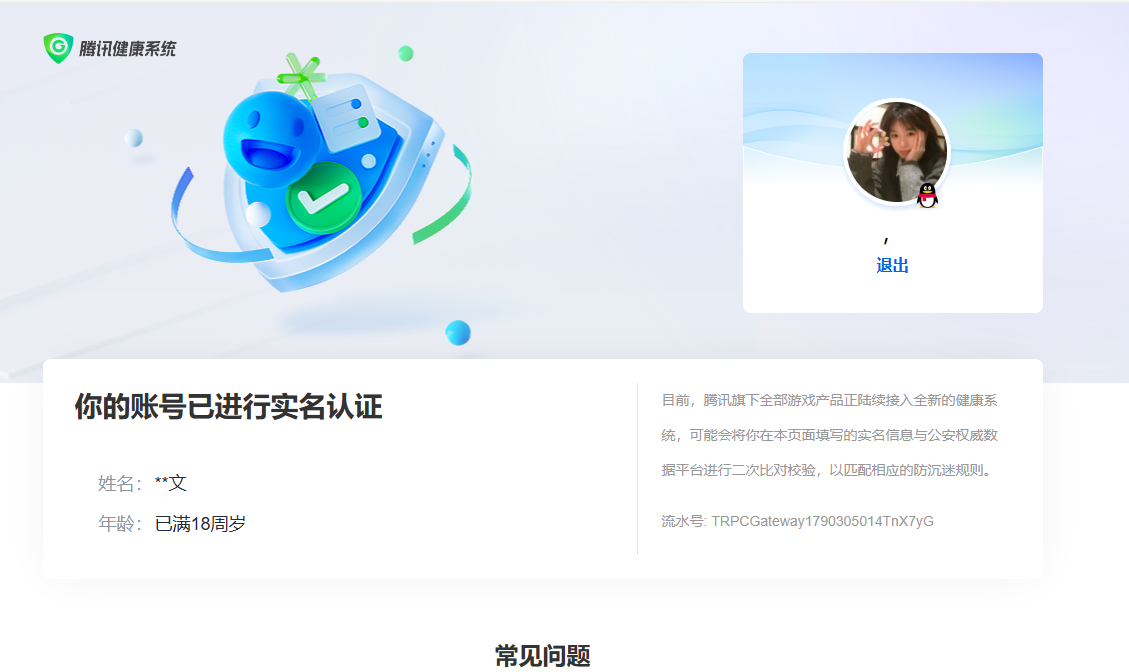Click the 退出 logout link
Image resolution: width=1129 pixels, height=672 pixels.
tap(892, 265)
